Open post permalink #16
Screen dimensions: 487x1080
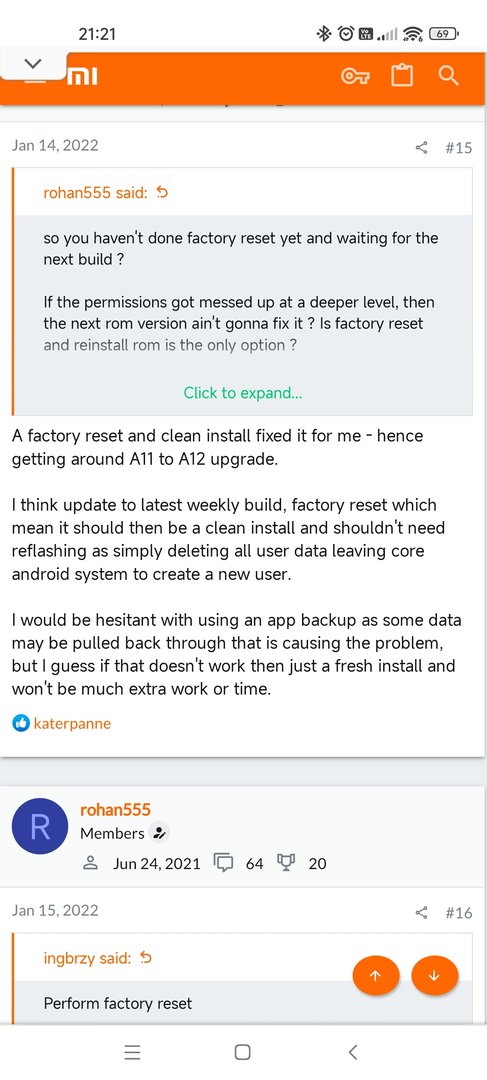[x=459, y=913]
